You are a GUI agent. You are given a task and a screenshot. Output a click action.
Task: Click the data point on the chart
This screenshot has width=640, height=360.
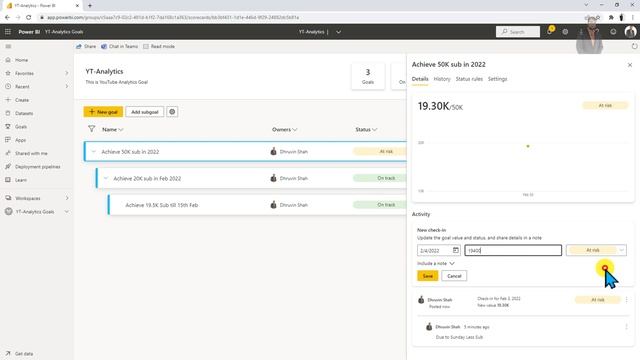(x=528, y=146)
